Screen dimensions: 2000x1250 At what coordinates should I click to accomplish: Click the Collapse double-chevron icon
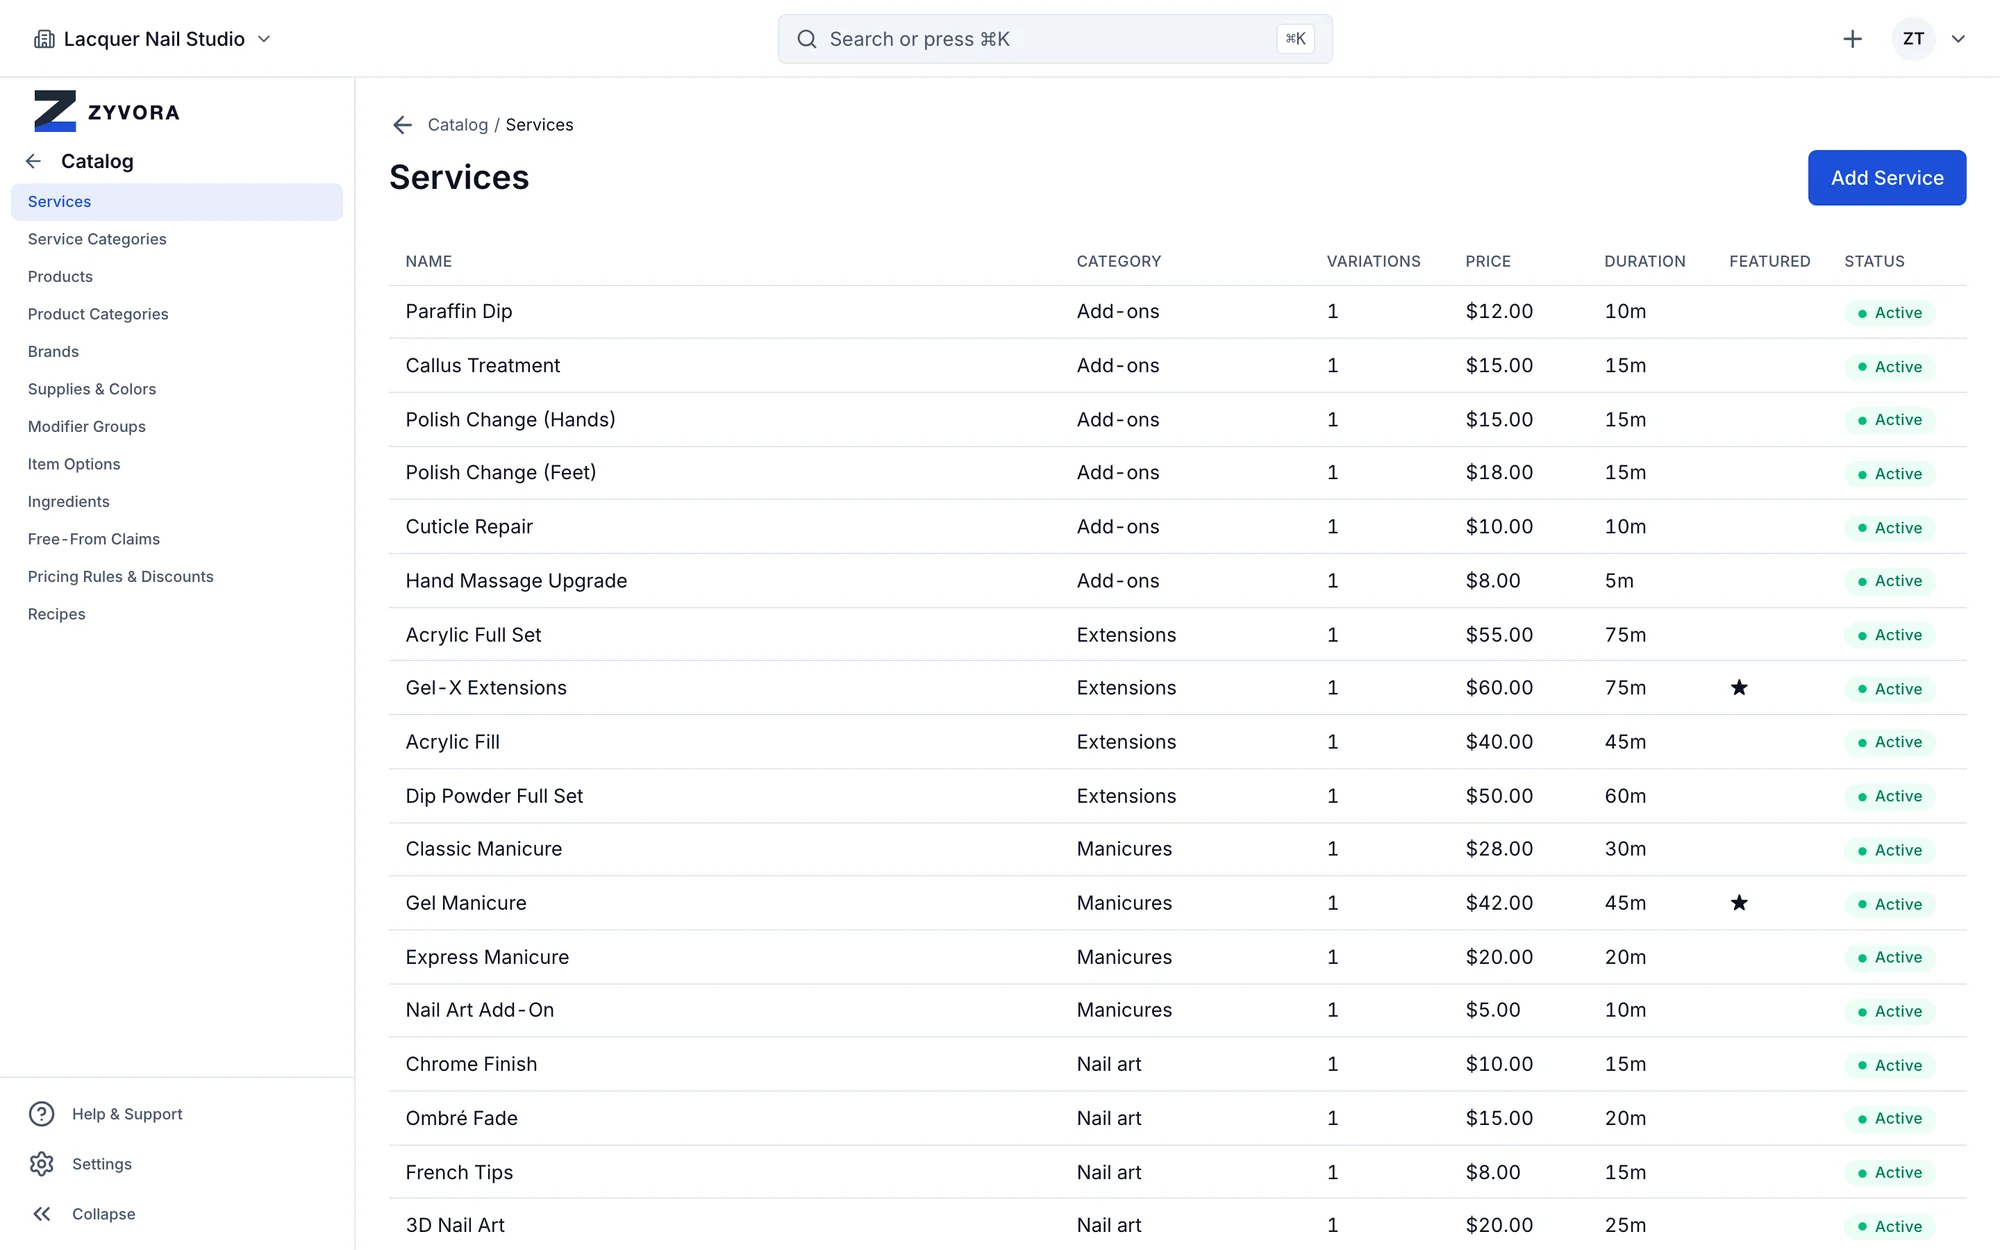pyautogui.click(x=41, y=1214)
